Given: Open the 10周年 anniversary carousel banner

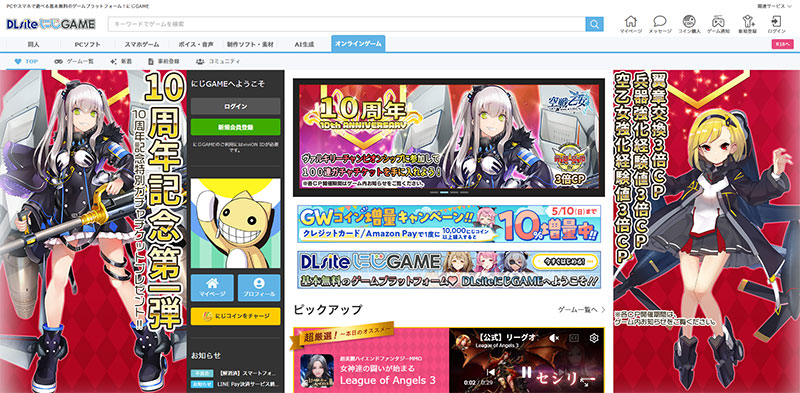Looking at the screenshot, I should point(448,136).
